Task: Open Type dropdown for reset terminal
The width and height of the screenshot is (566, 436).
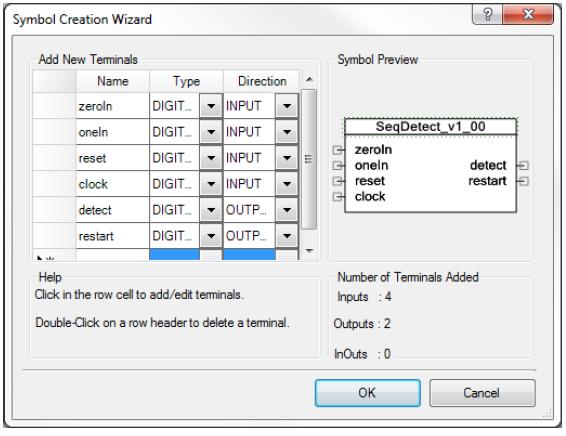Action: pyautogui.click(x=211, y=158)
